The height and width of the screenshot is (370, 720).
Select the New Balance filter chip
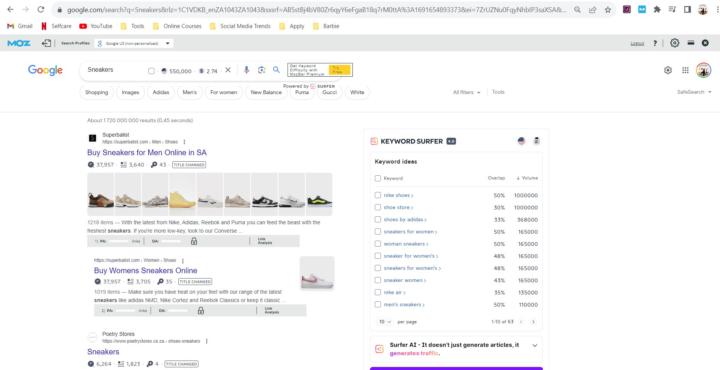click(x=266, y=92)
